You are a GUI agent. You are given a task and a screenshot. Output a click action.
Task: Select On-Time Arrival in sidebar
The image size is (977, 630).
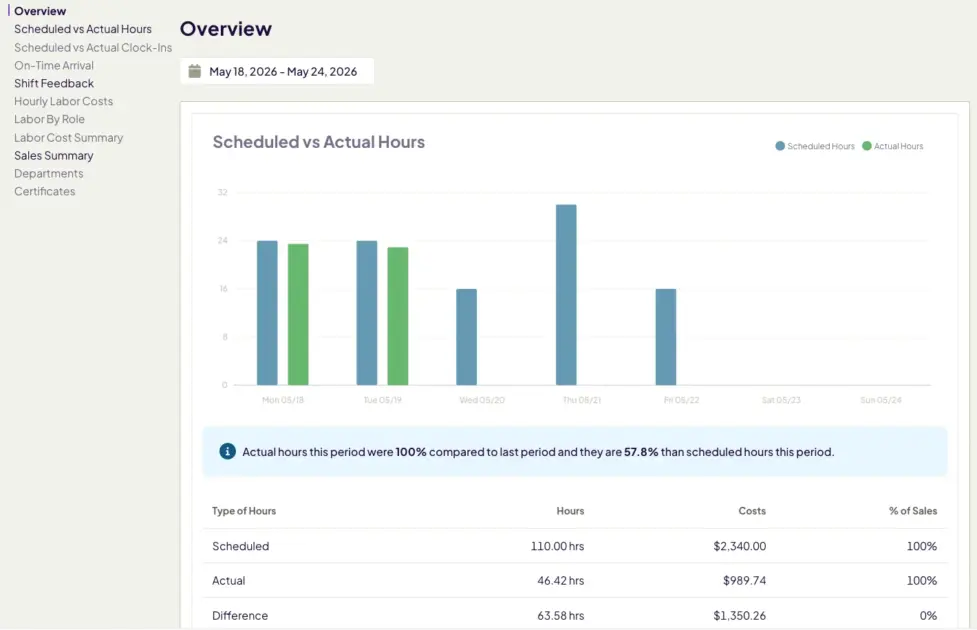pos(54,65)
